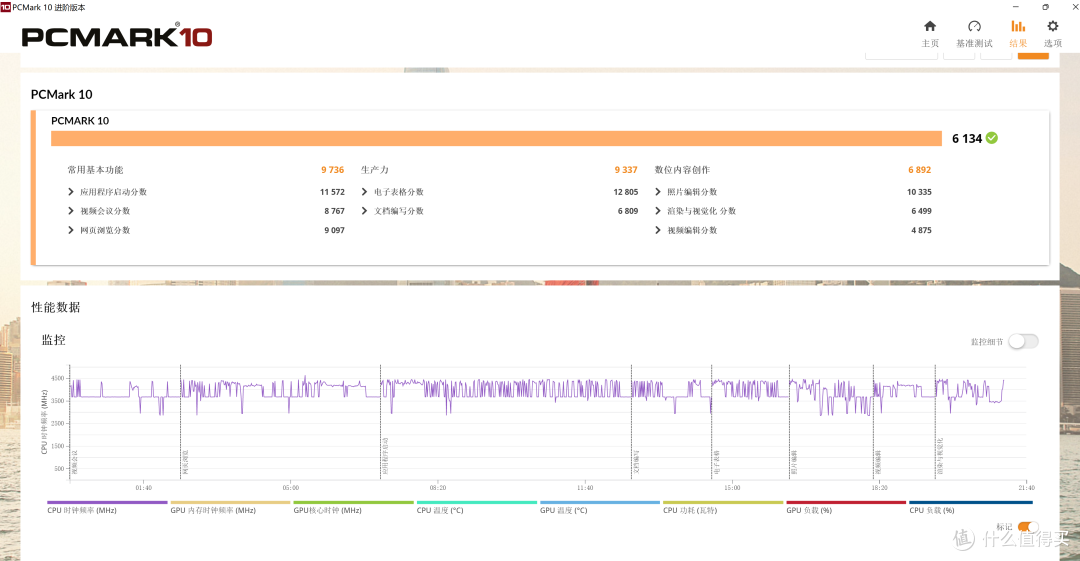This screenshot has width=1080, height=561.
Task: Click the 文档编写 marker line on the chart
Action: point(632,422)
